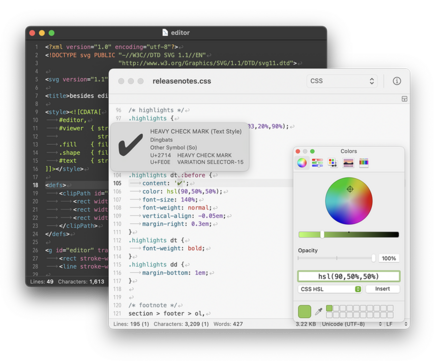Image resolution: width=444 pixels, height=361 pixels.
Task: Insert the color code into the document
Action: (x=382, y=289)
